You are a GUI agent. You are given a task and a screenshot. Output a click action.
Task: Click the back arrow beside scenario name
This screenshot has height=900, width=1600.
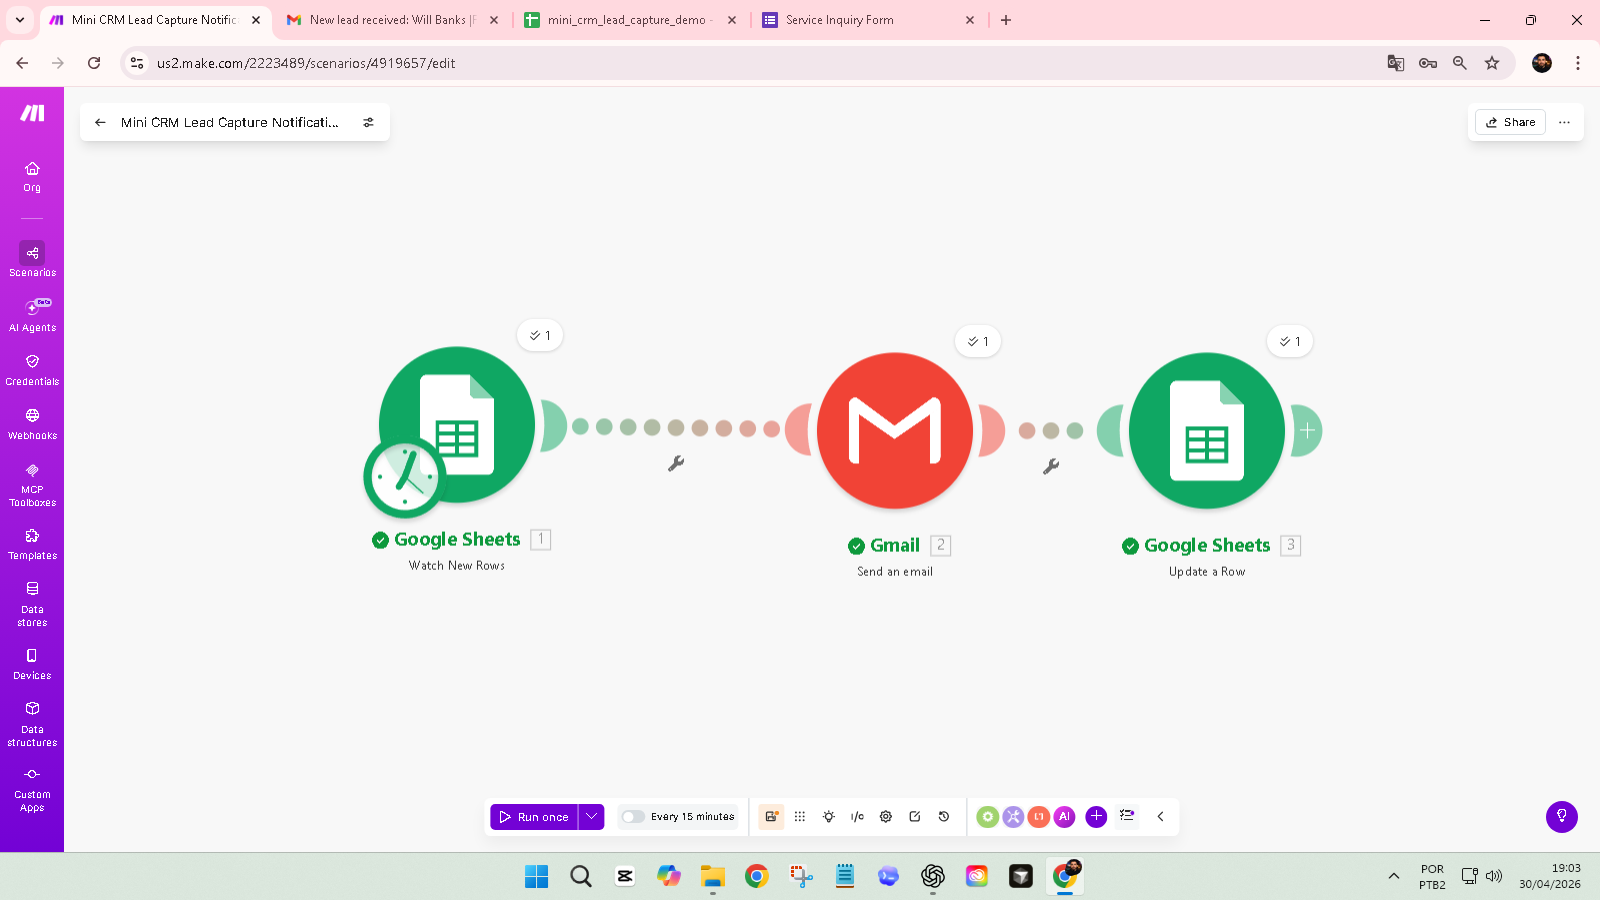100,122
